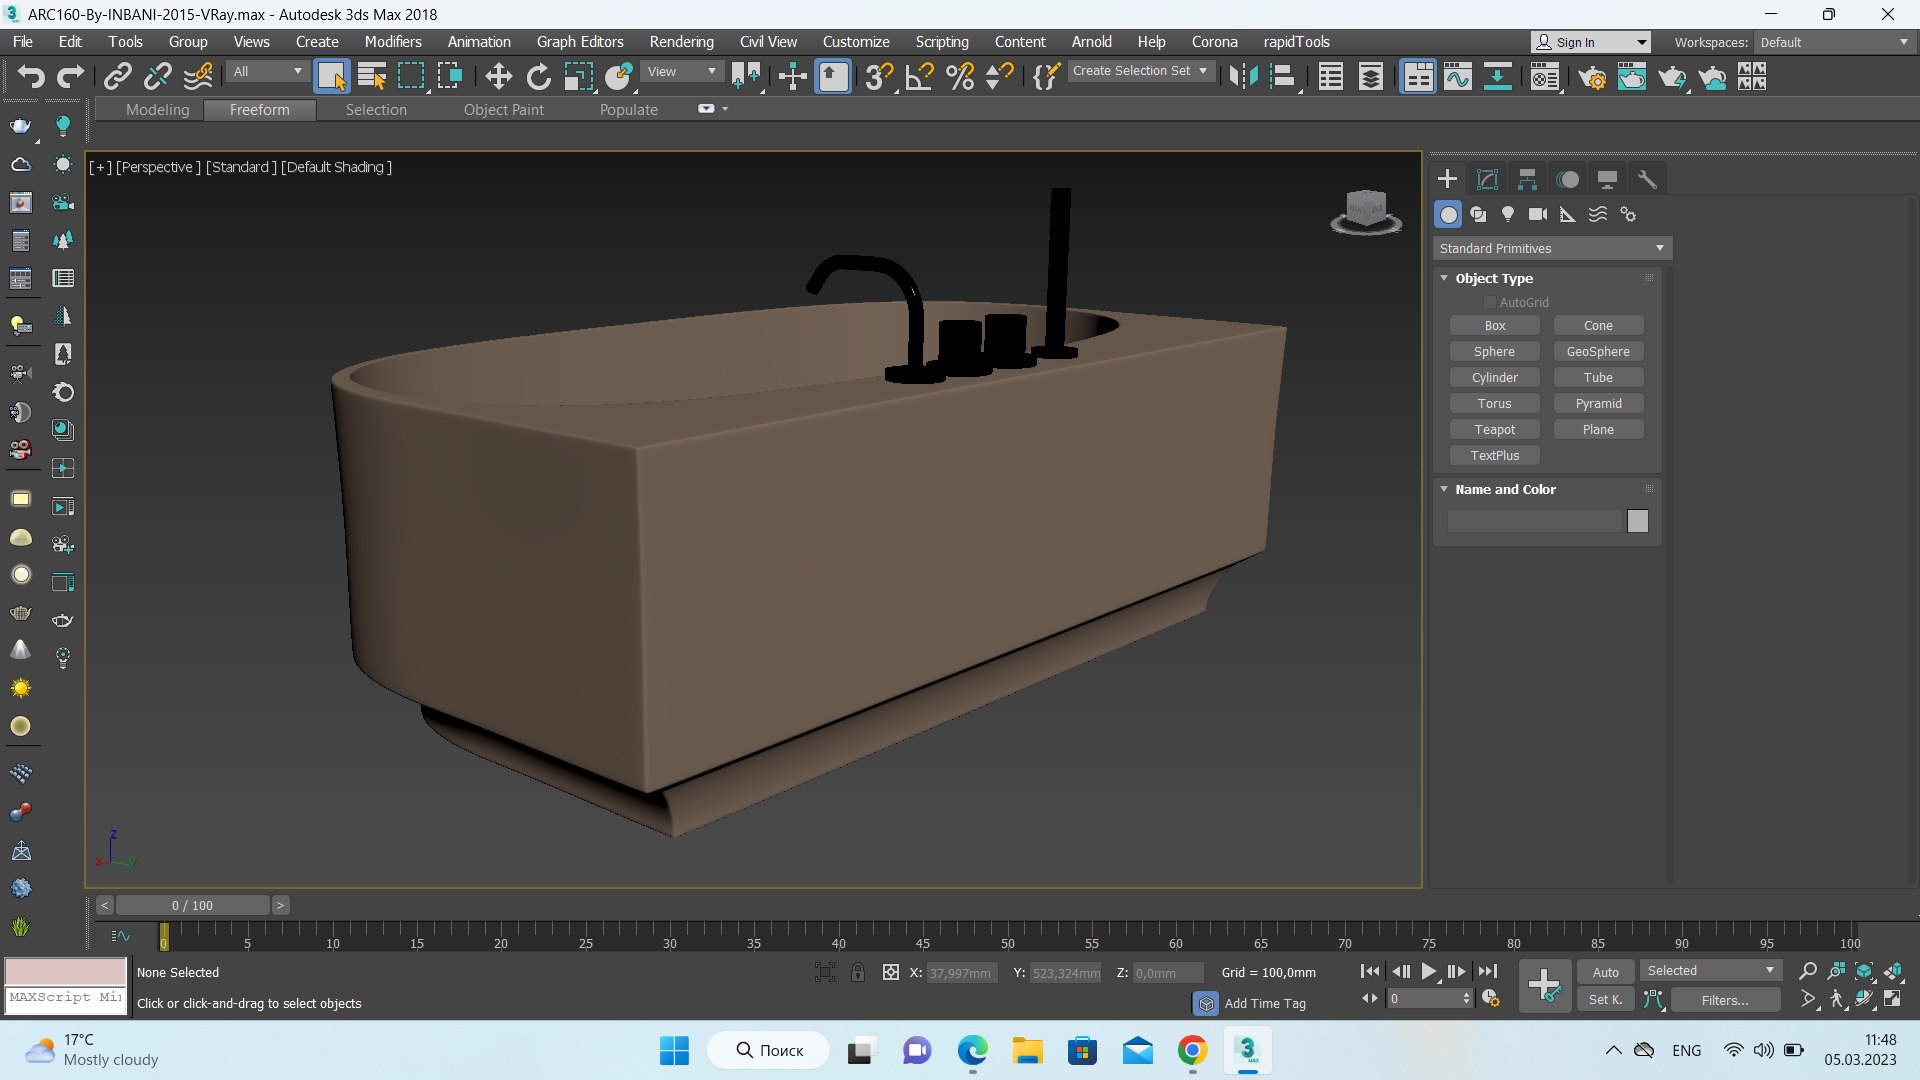
Task: Click the TextPlus button
Action: pyautogui.click(x=1494, y=455)
